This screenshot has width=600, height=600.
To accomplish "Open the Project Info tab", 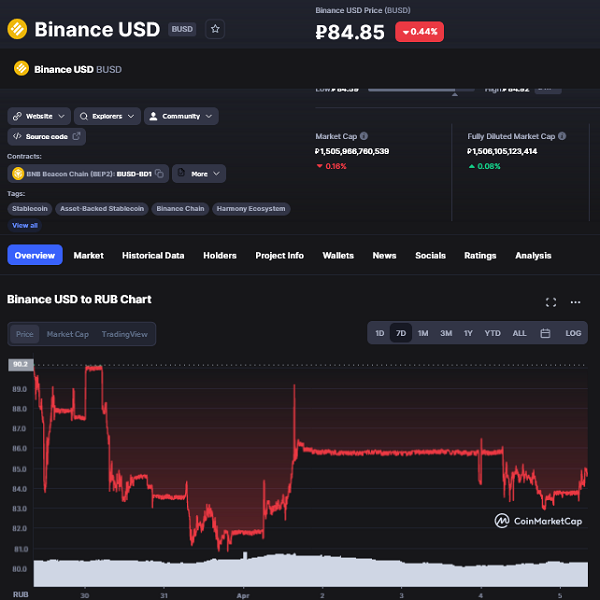I will pyautogui.click(x=279, y=255).
